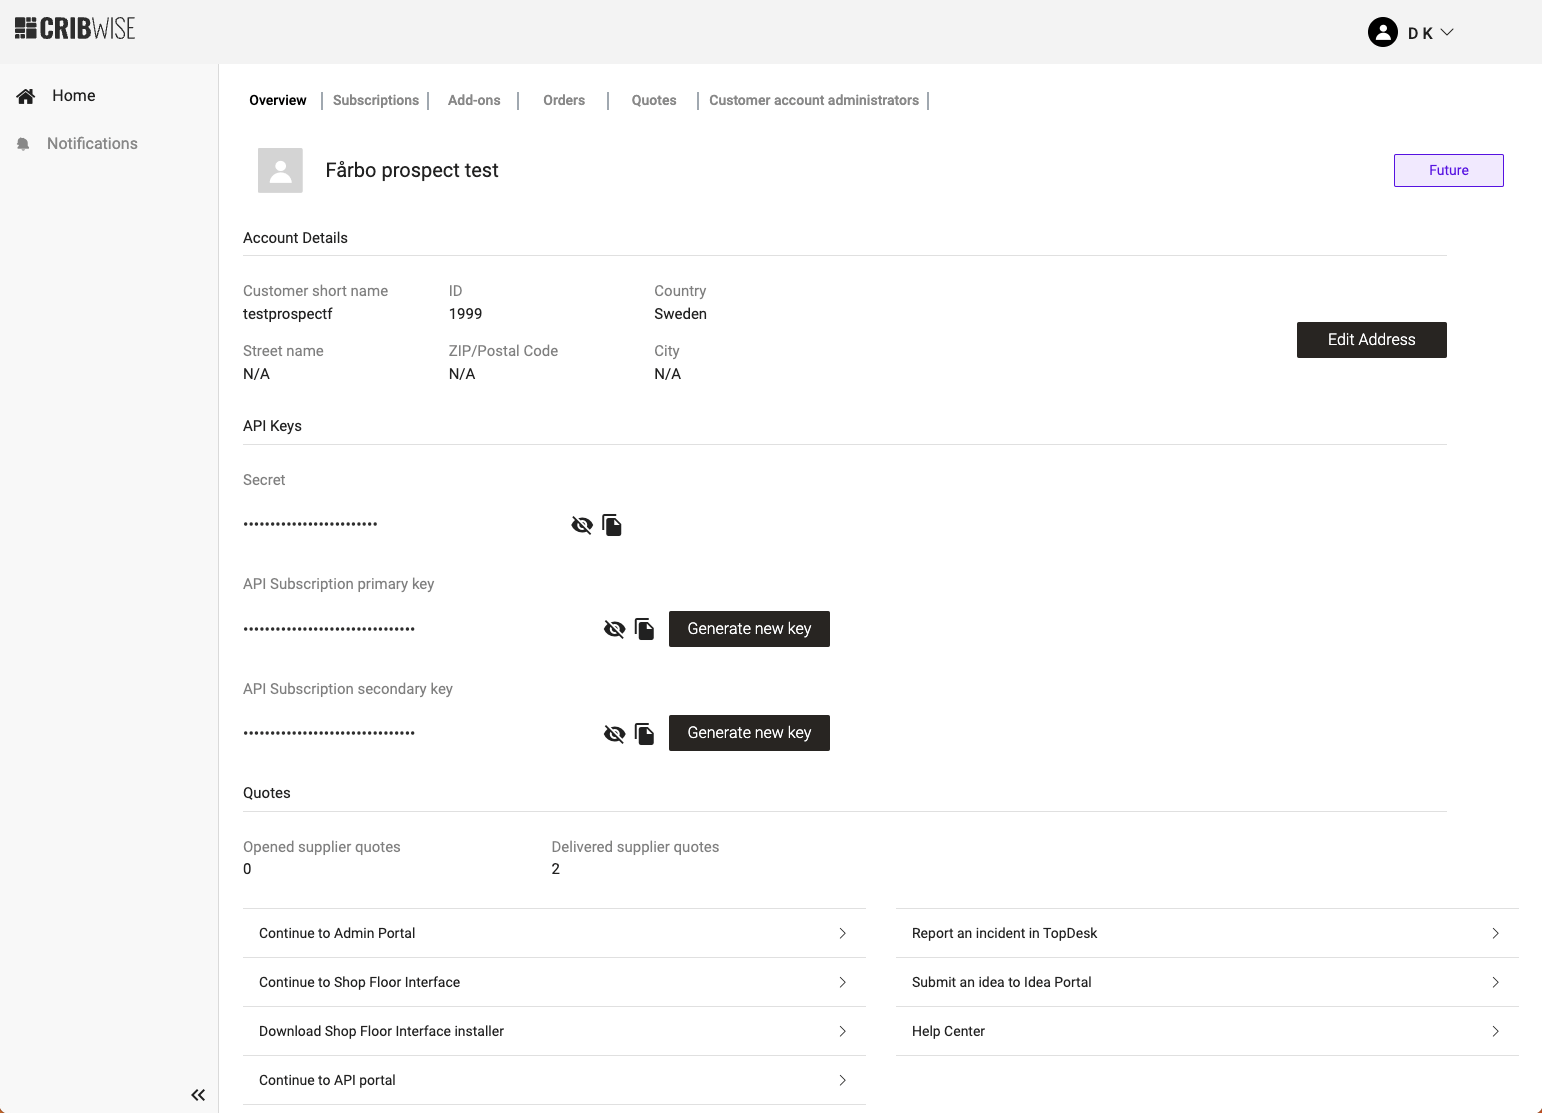Show the API Subscription primary key

pyautogui.click(x=614, y=629)
